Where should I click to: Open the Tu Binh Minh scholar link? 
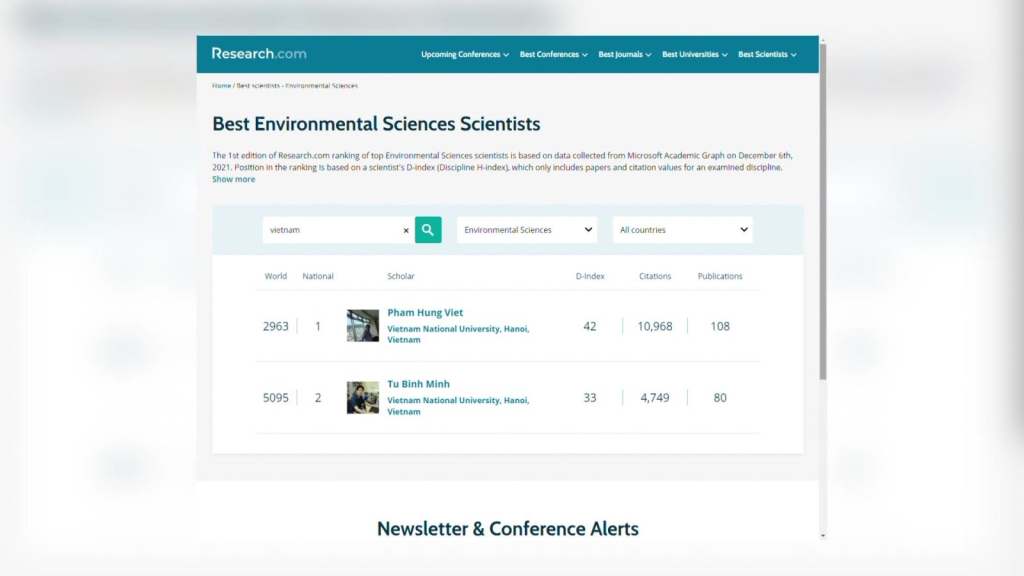tap(418, 385)
